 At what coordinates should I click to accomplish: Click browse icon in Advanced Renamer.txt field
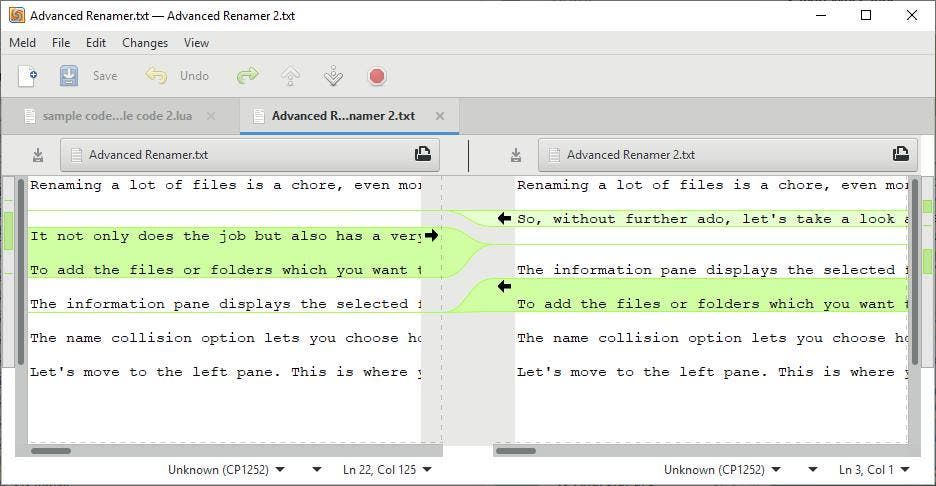423,154
